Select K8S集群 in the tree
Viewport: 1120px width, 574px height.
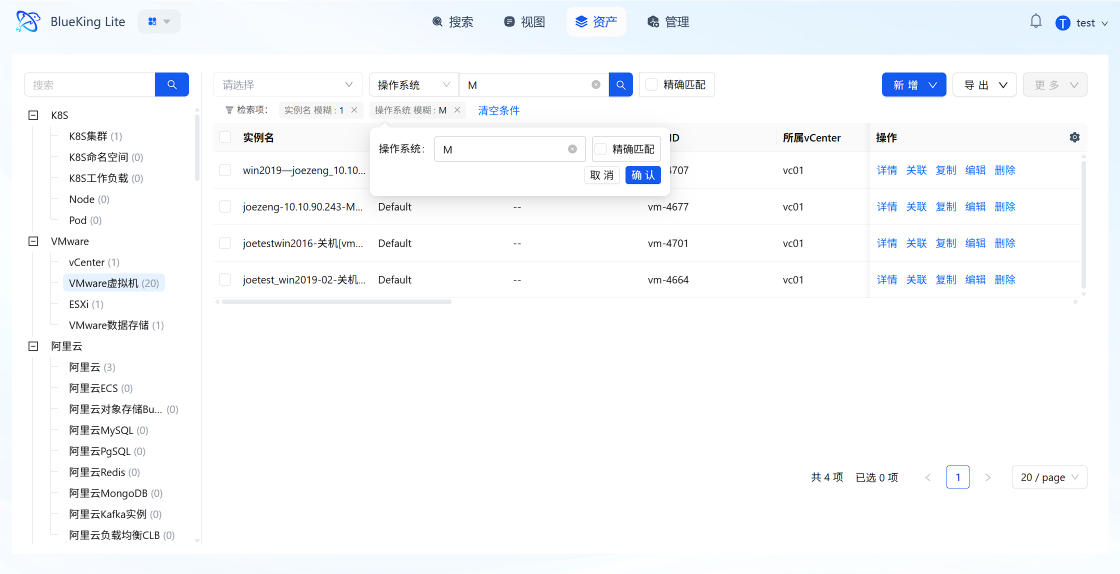96,136
